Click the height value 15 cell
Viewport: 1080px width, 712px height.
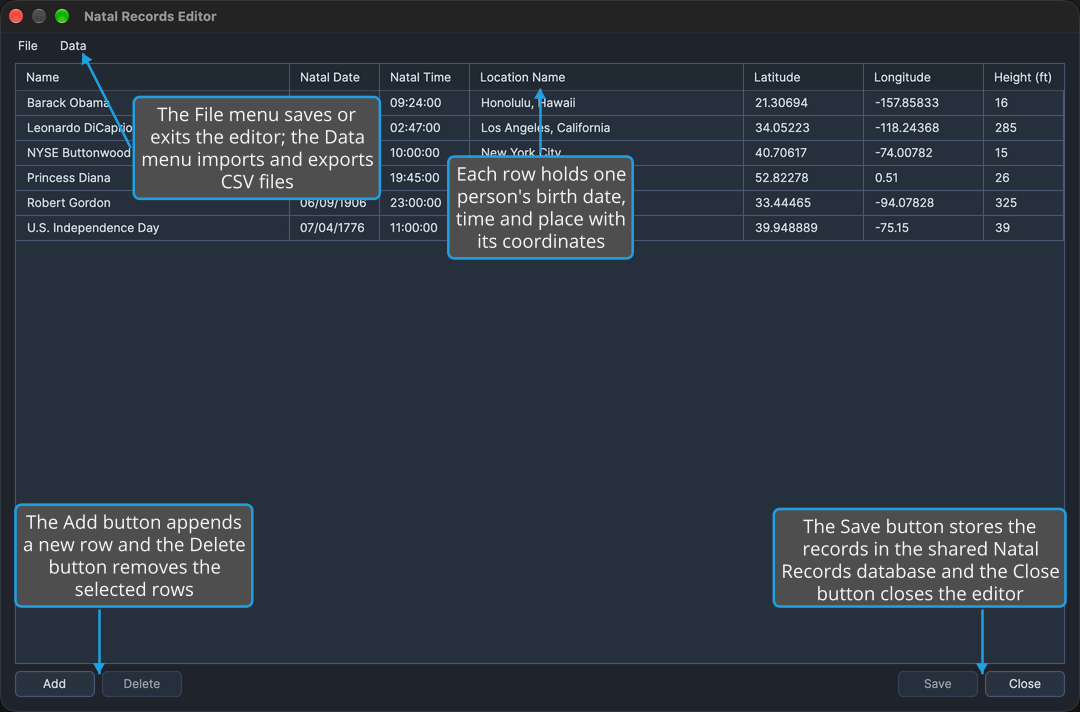pyautogui.click(x=1024, y=152)
